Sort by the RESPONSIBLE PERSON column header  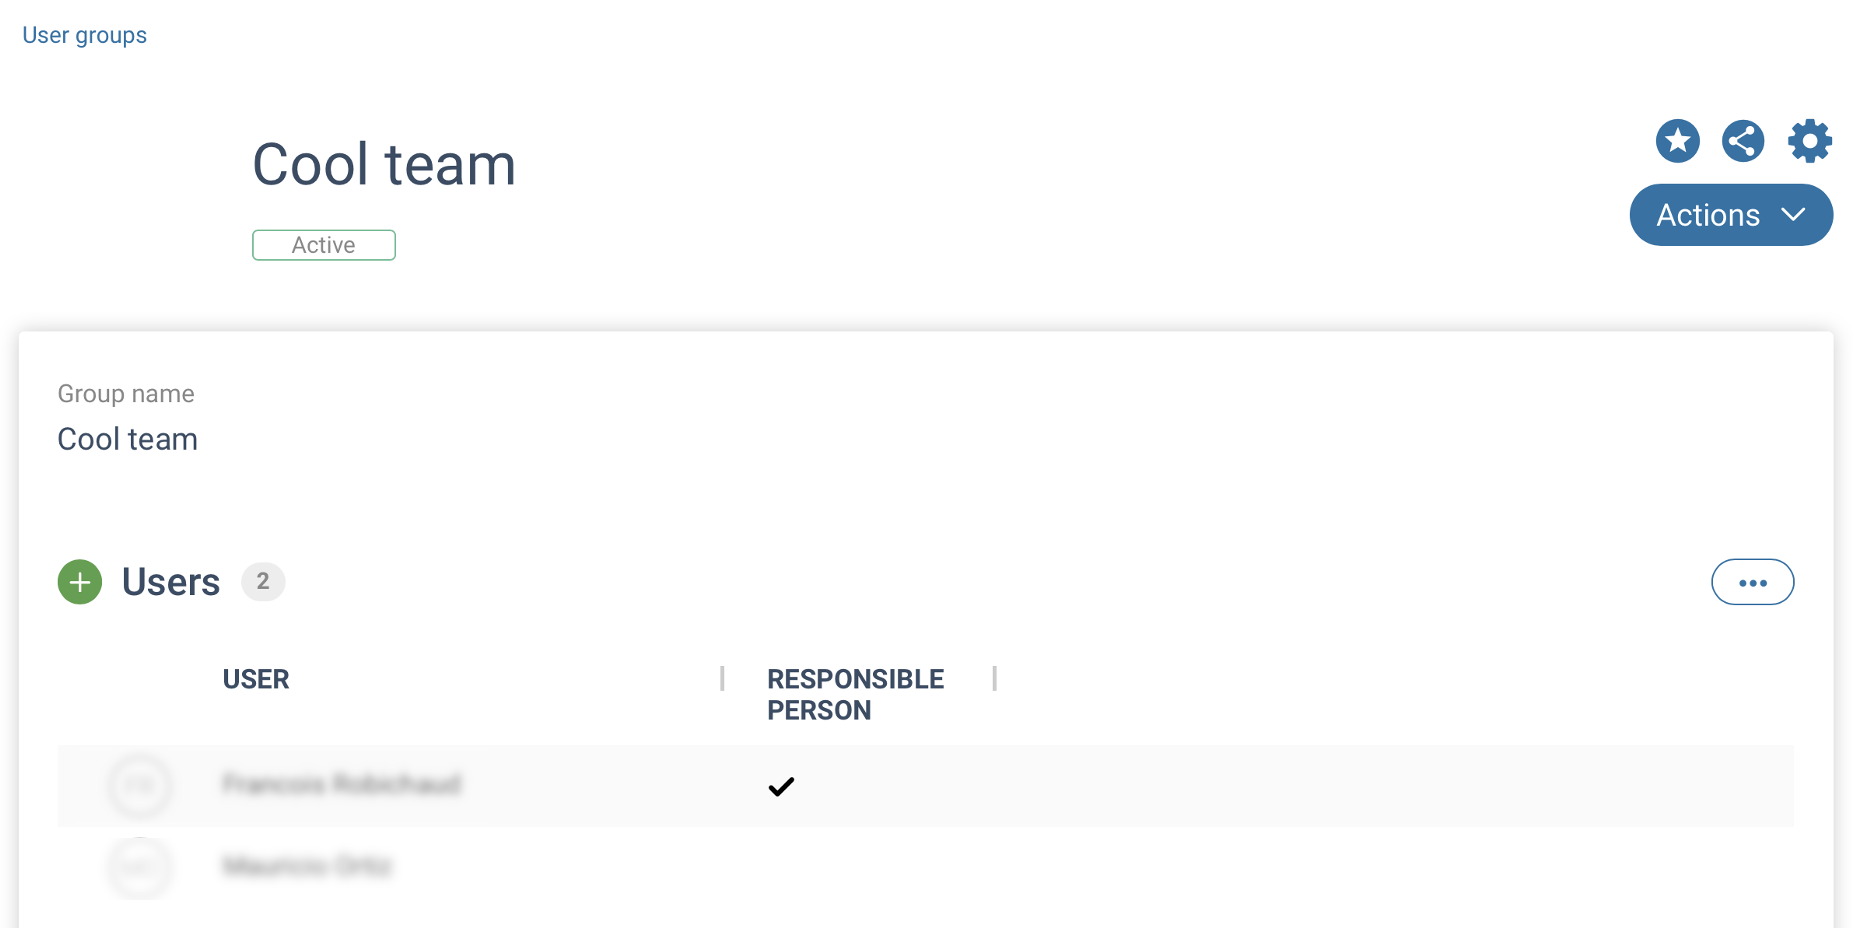pyautogui.click(x=855, y=694)
